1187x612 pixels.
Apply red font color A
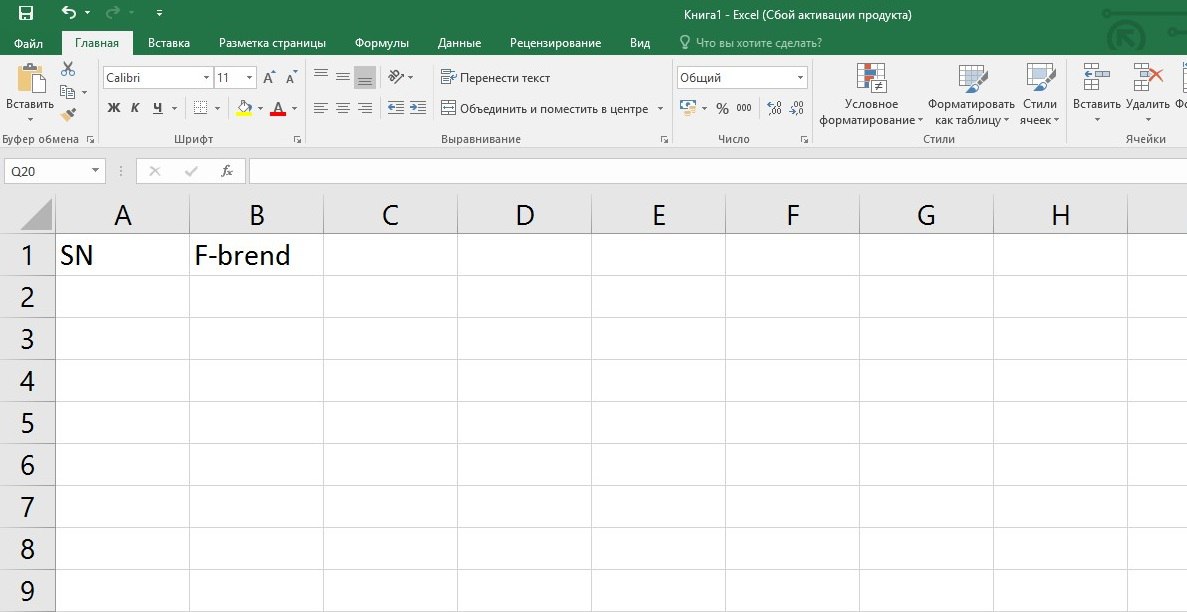tap(278, 108)
